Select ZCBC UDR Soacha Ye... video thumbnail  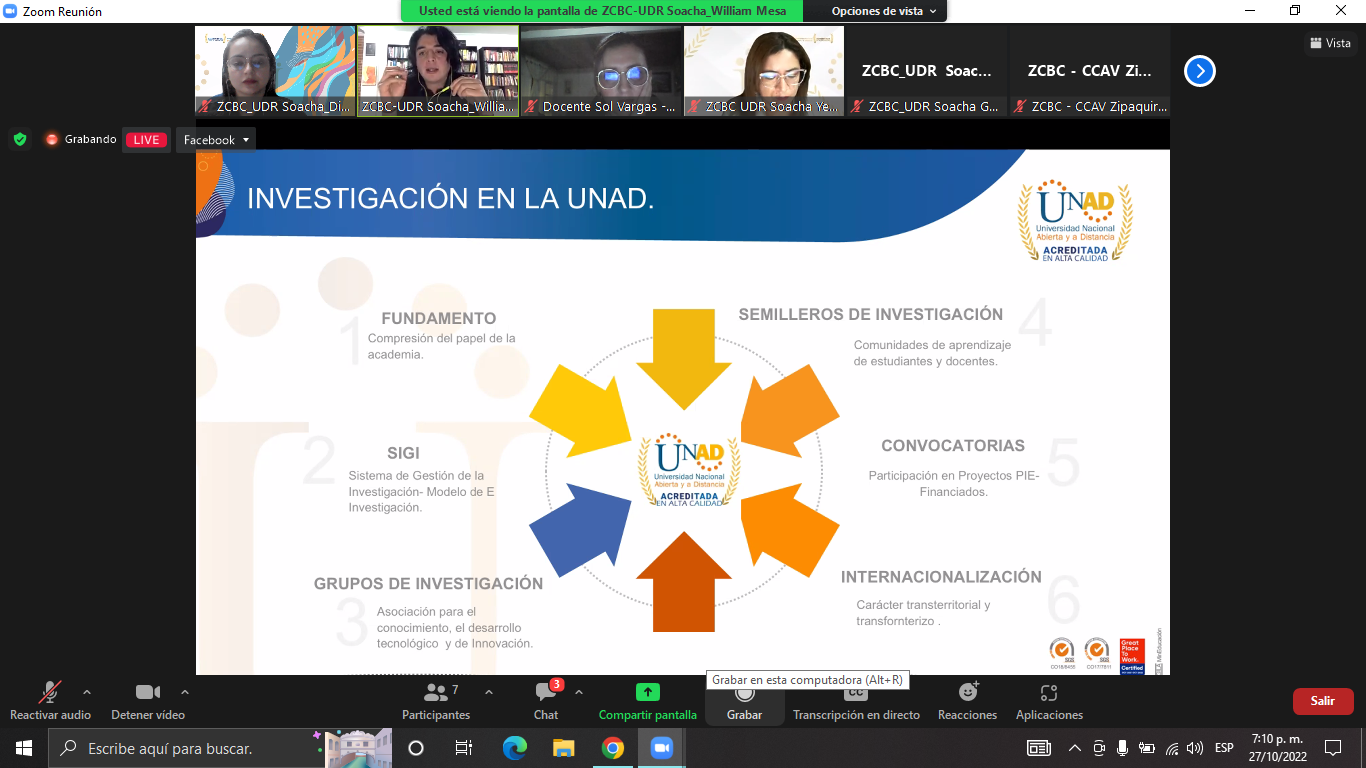(764, 71)
